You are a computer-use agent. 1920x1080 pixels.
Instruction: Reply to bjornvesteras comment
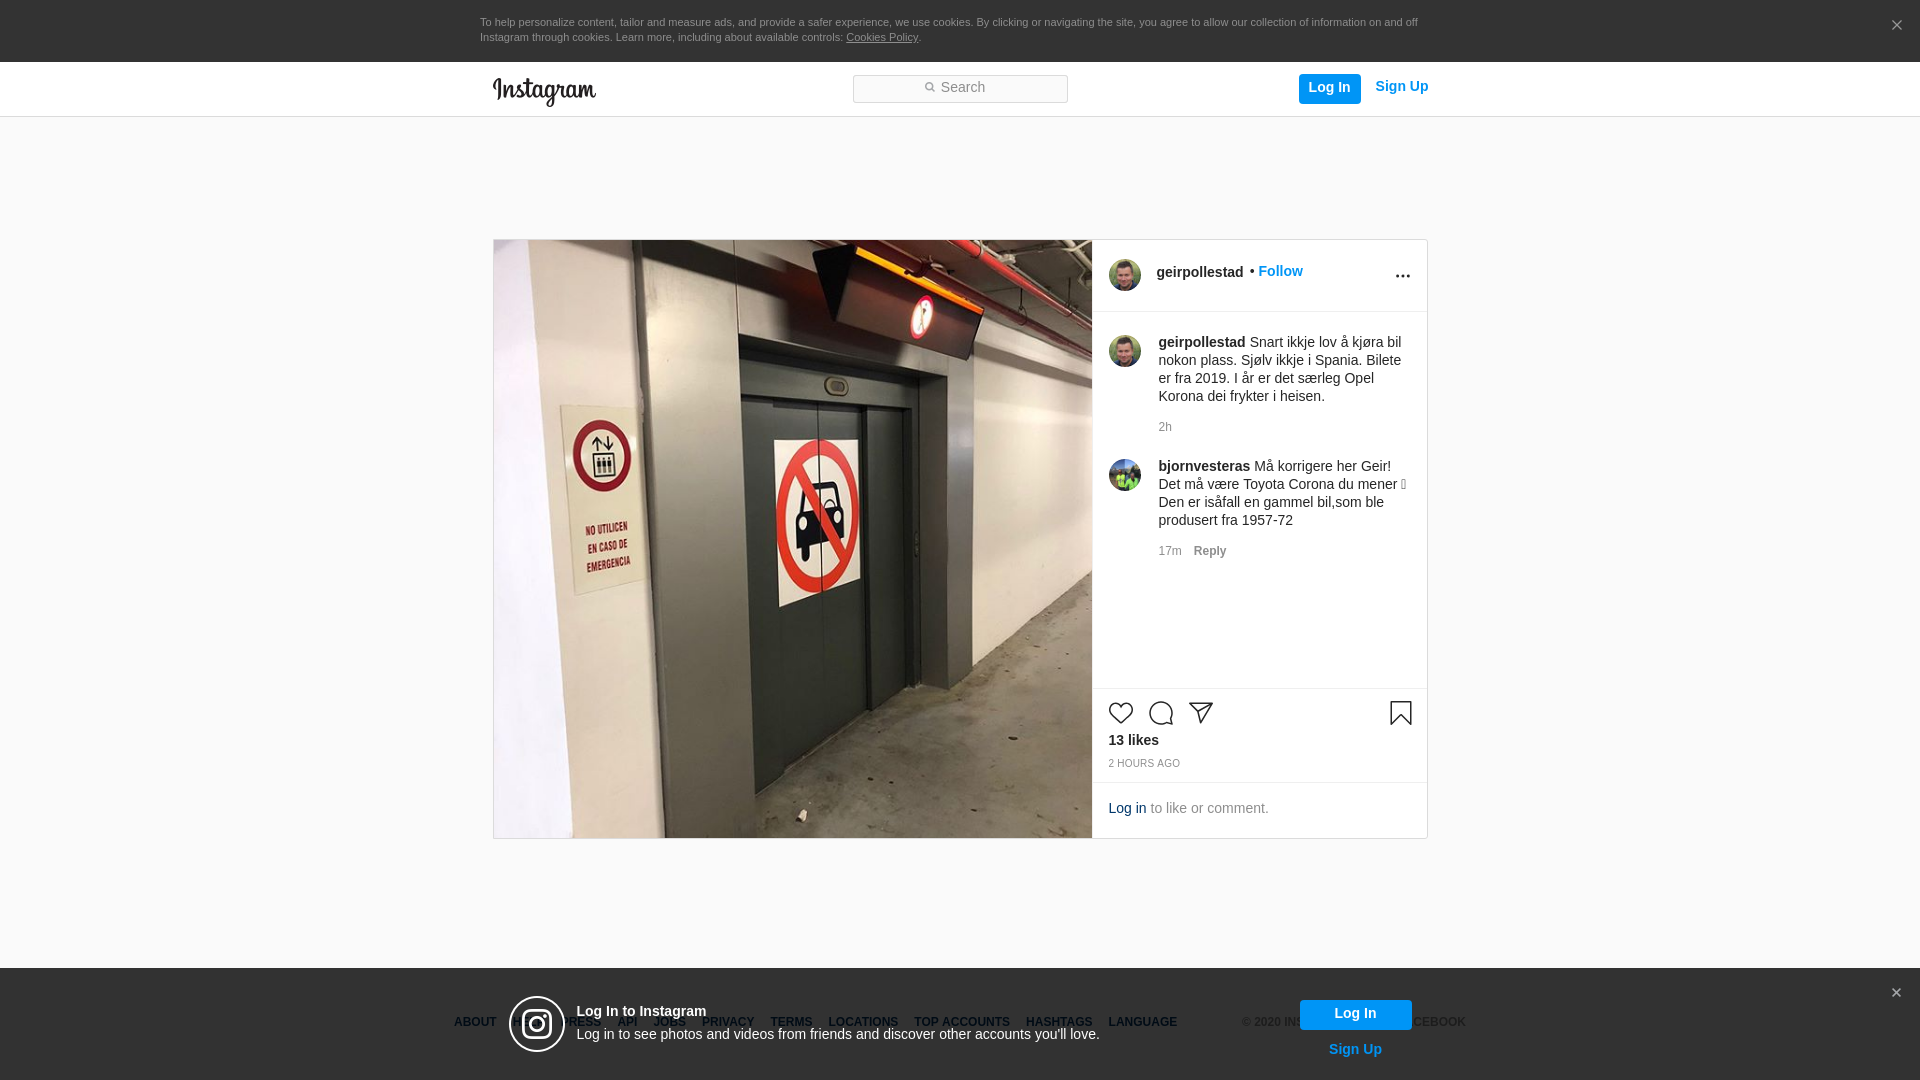tap(1209, 551)
